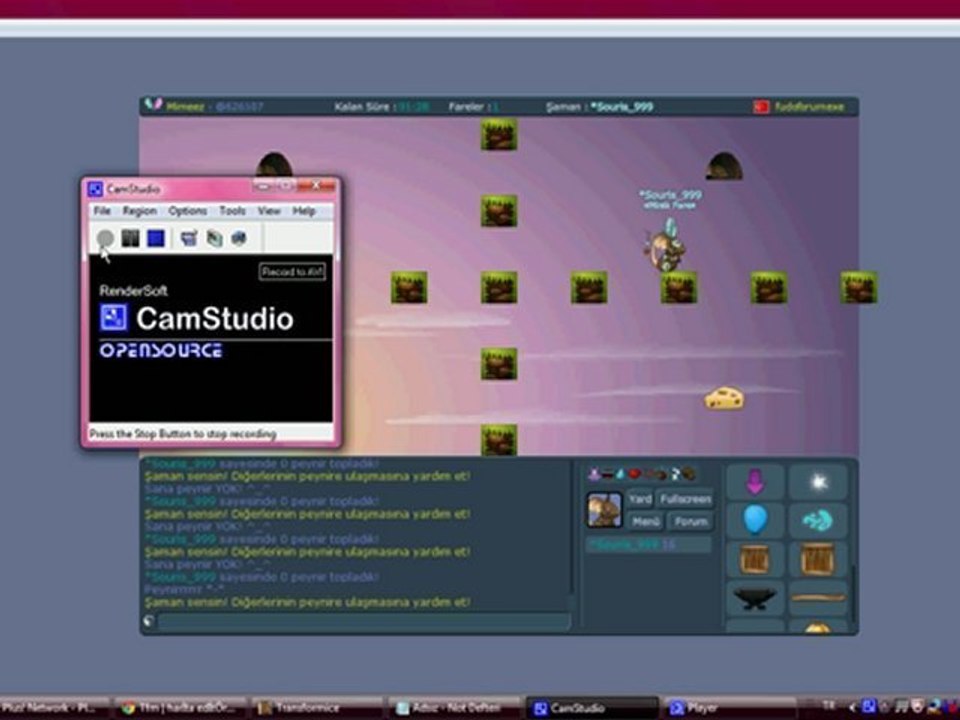Switch to CamStudio taskbar button
Viewport: 960px width, 720px height.
(591, 708)
